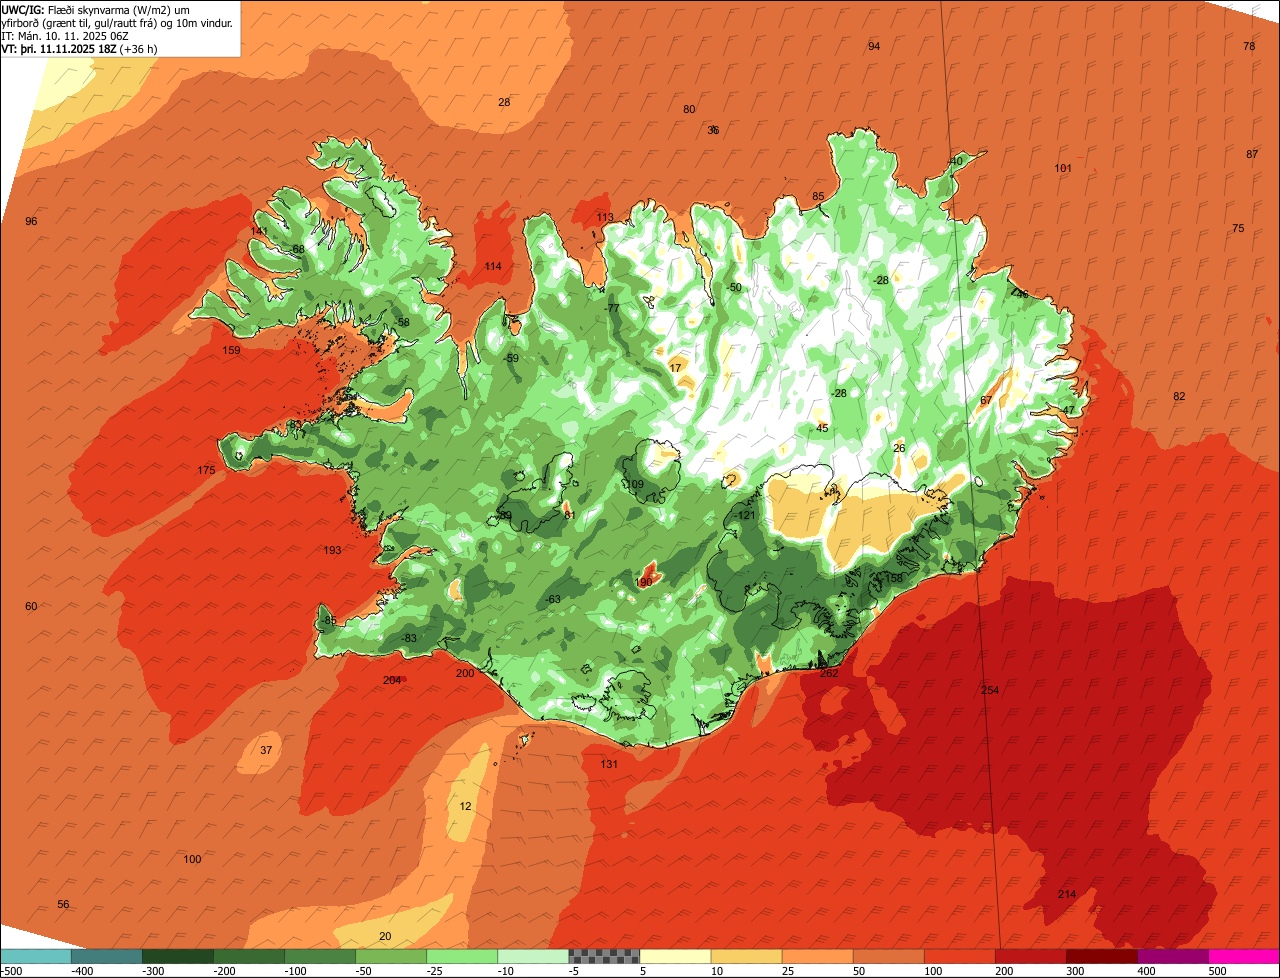This screenshot has height=978, width=1280.
Task: Select the -300 to -200 dark green swatch
Action: 178,955
